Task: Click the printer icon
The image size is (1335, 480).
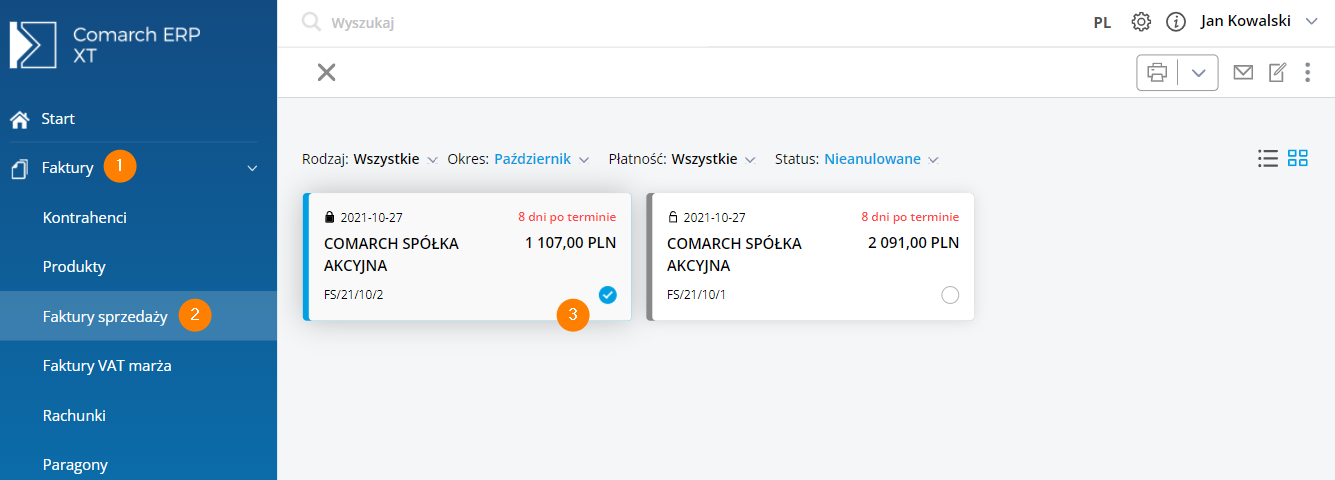Action: 1157,73
